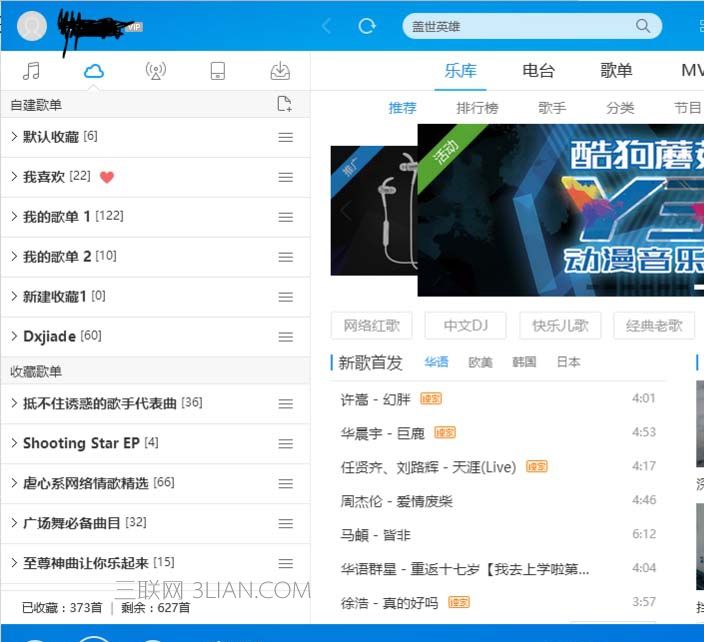Open the menu icon for 抵不住诱惑的歌手代表曲
This screenshot has width=704, height=642.
(286, 404)
